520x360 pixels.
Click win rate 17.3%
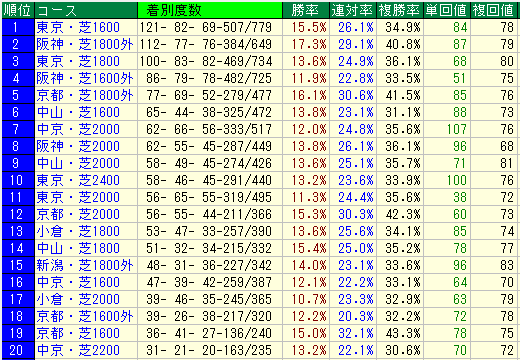(309, 44)
